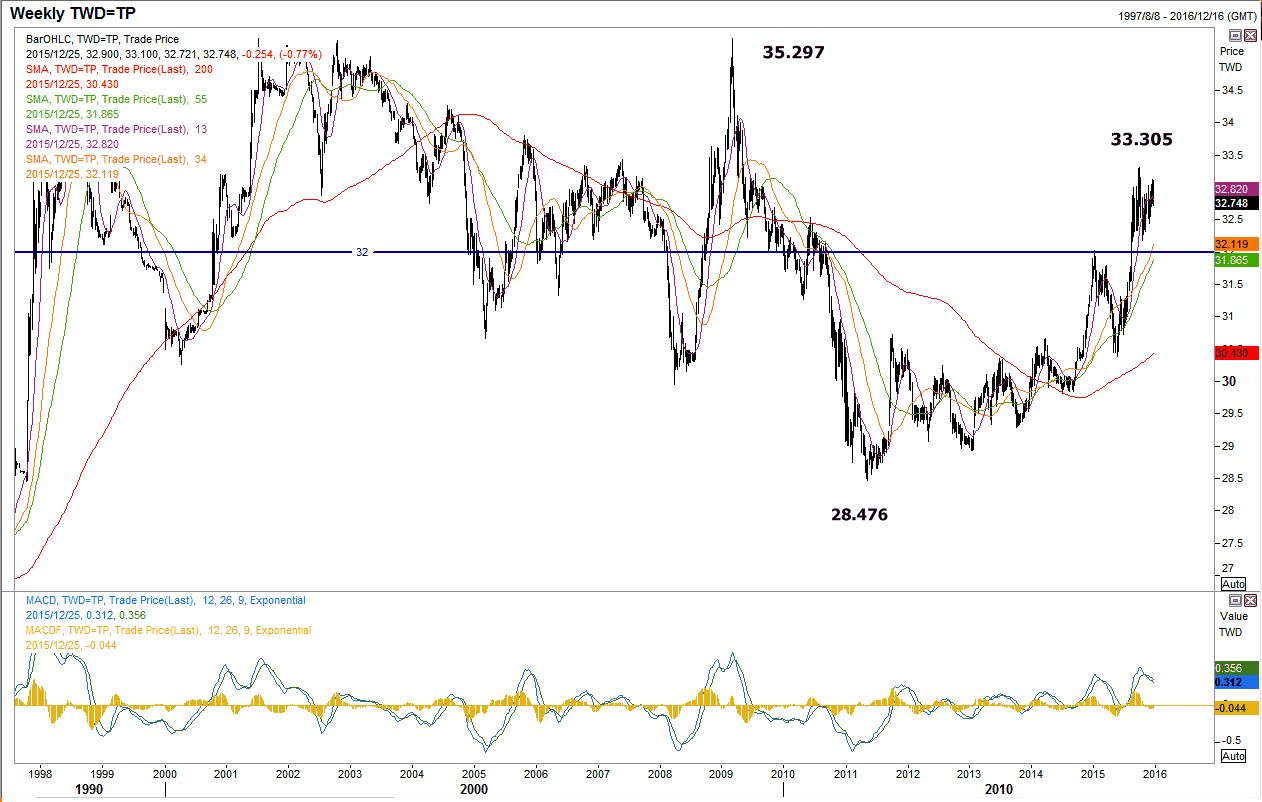Select the MACD legend label
The image size is (1262, 802).
[165, 600]
